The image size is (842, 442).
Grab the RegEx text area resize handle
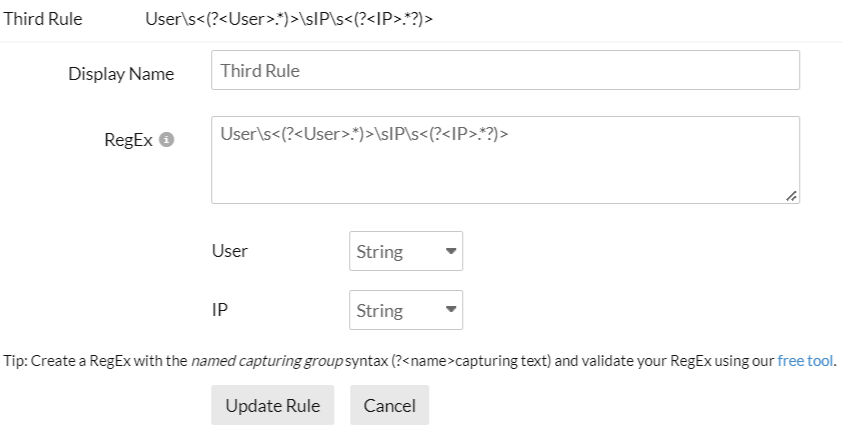click(792, 197)
